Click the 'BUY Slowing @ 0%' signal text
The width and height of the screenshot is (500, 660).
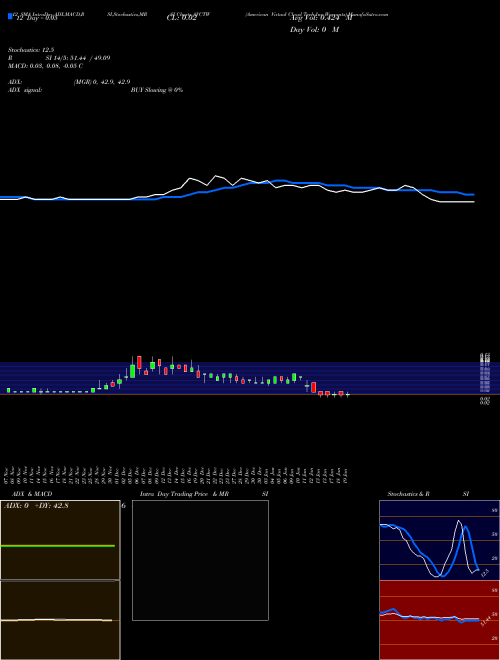pos(157,90)
